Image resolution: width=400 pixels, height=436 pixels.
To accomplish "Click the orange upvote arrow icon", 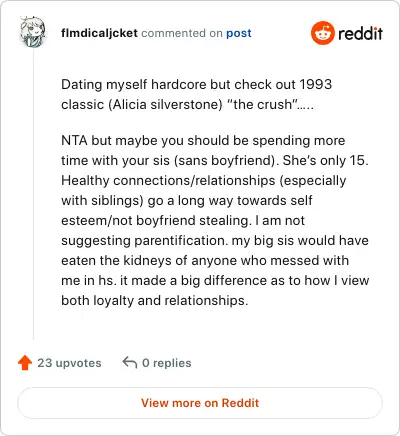I will point(25,363).
